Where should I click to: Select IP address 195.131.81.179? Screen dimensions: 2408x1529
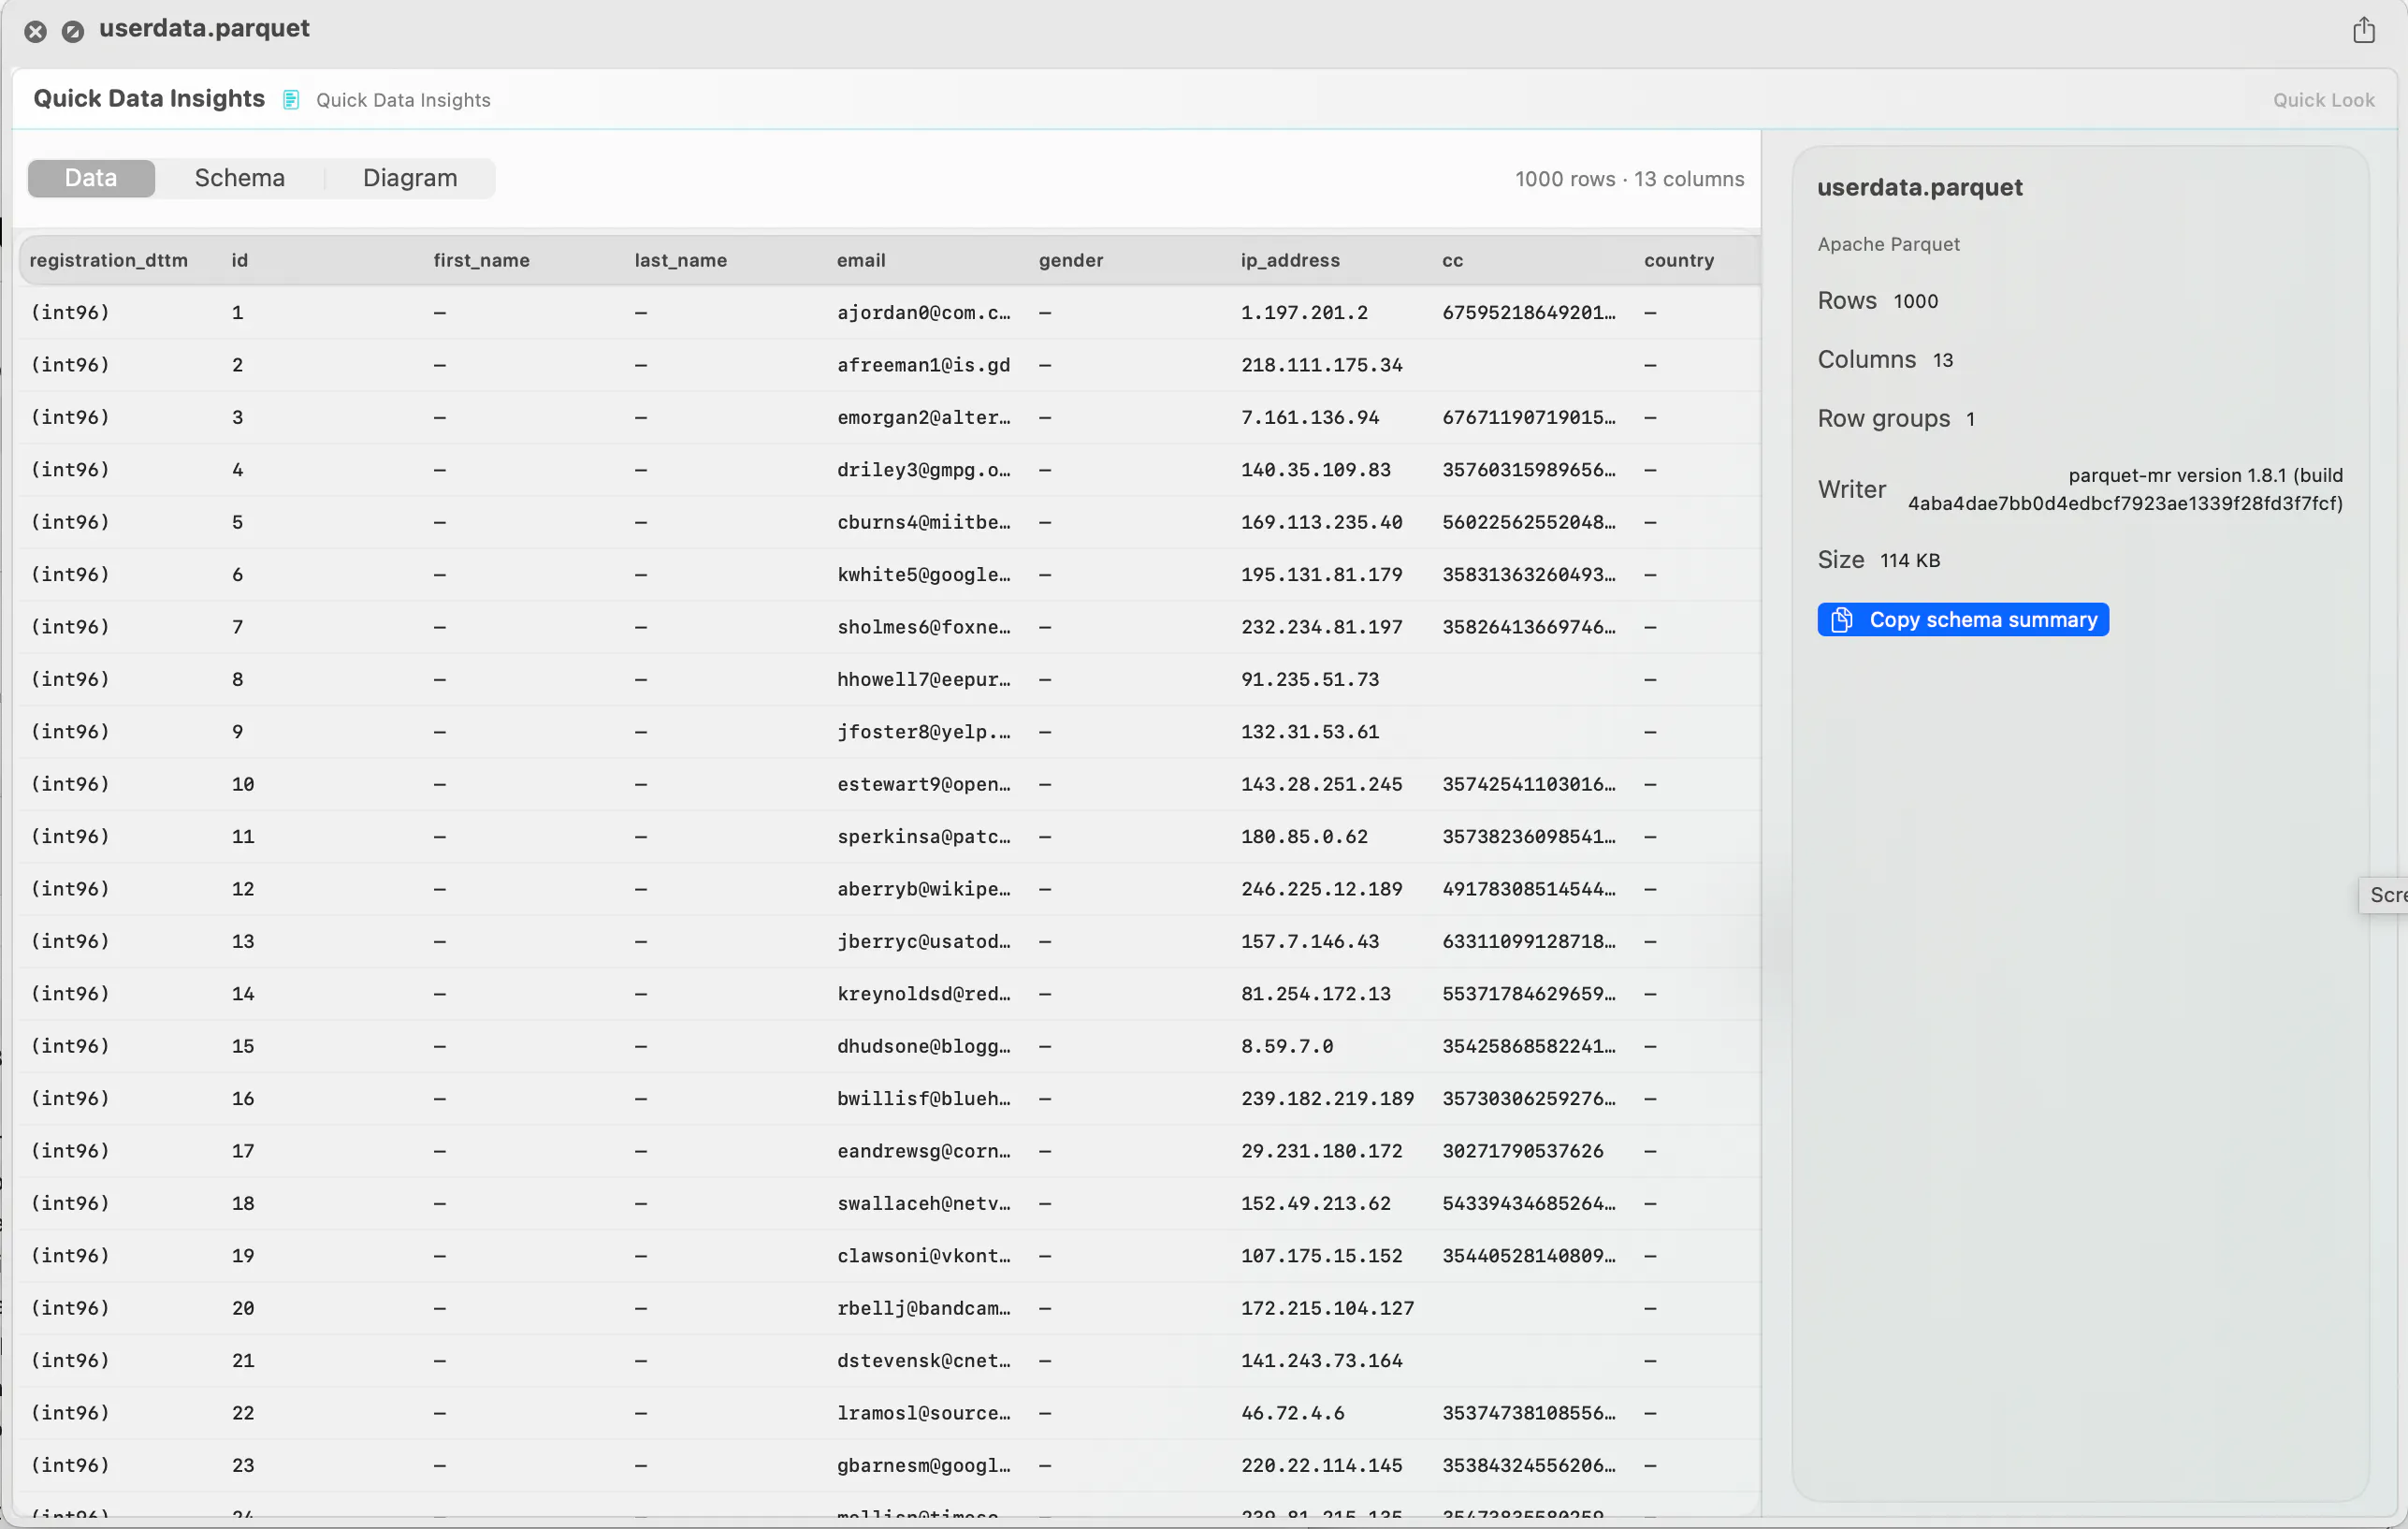[x=1321, y=575]
